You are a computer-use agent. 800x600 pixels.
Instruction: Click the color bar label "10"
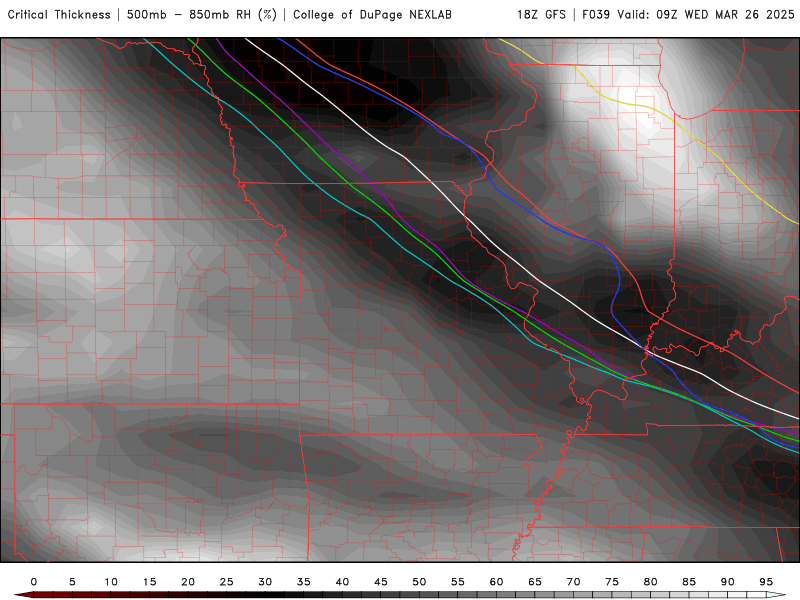(111, 582)
